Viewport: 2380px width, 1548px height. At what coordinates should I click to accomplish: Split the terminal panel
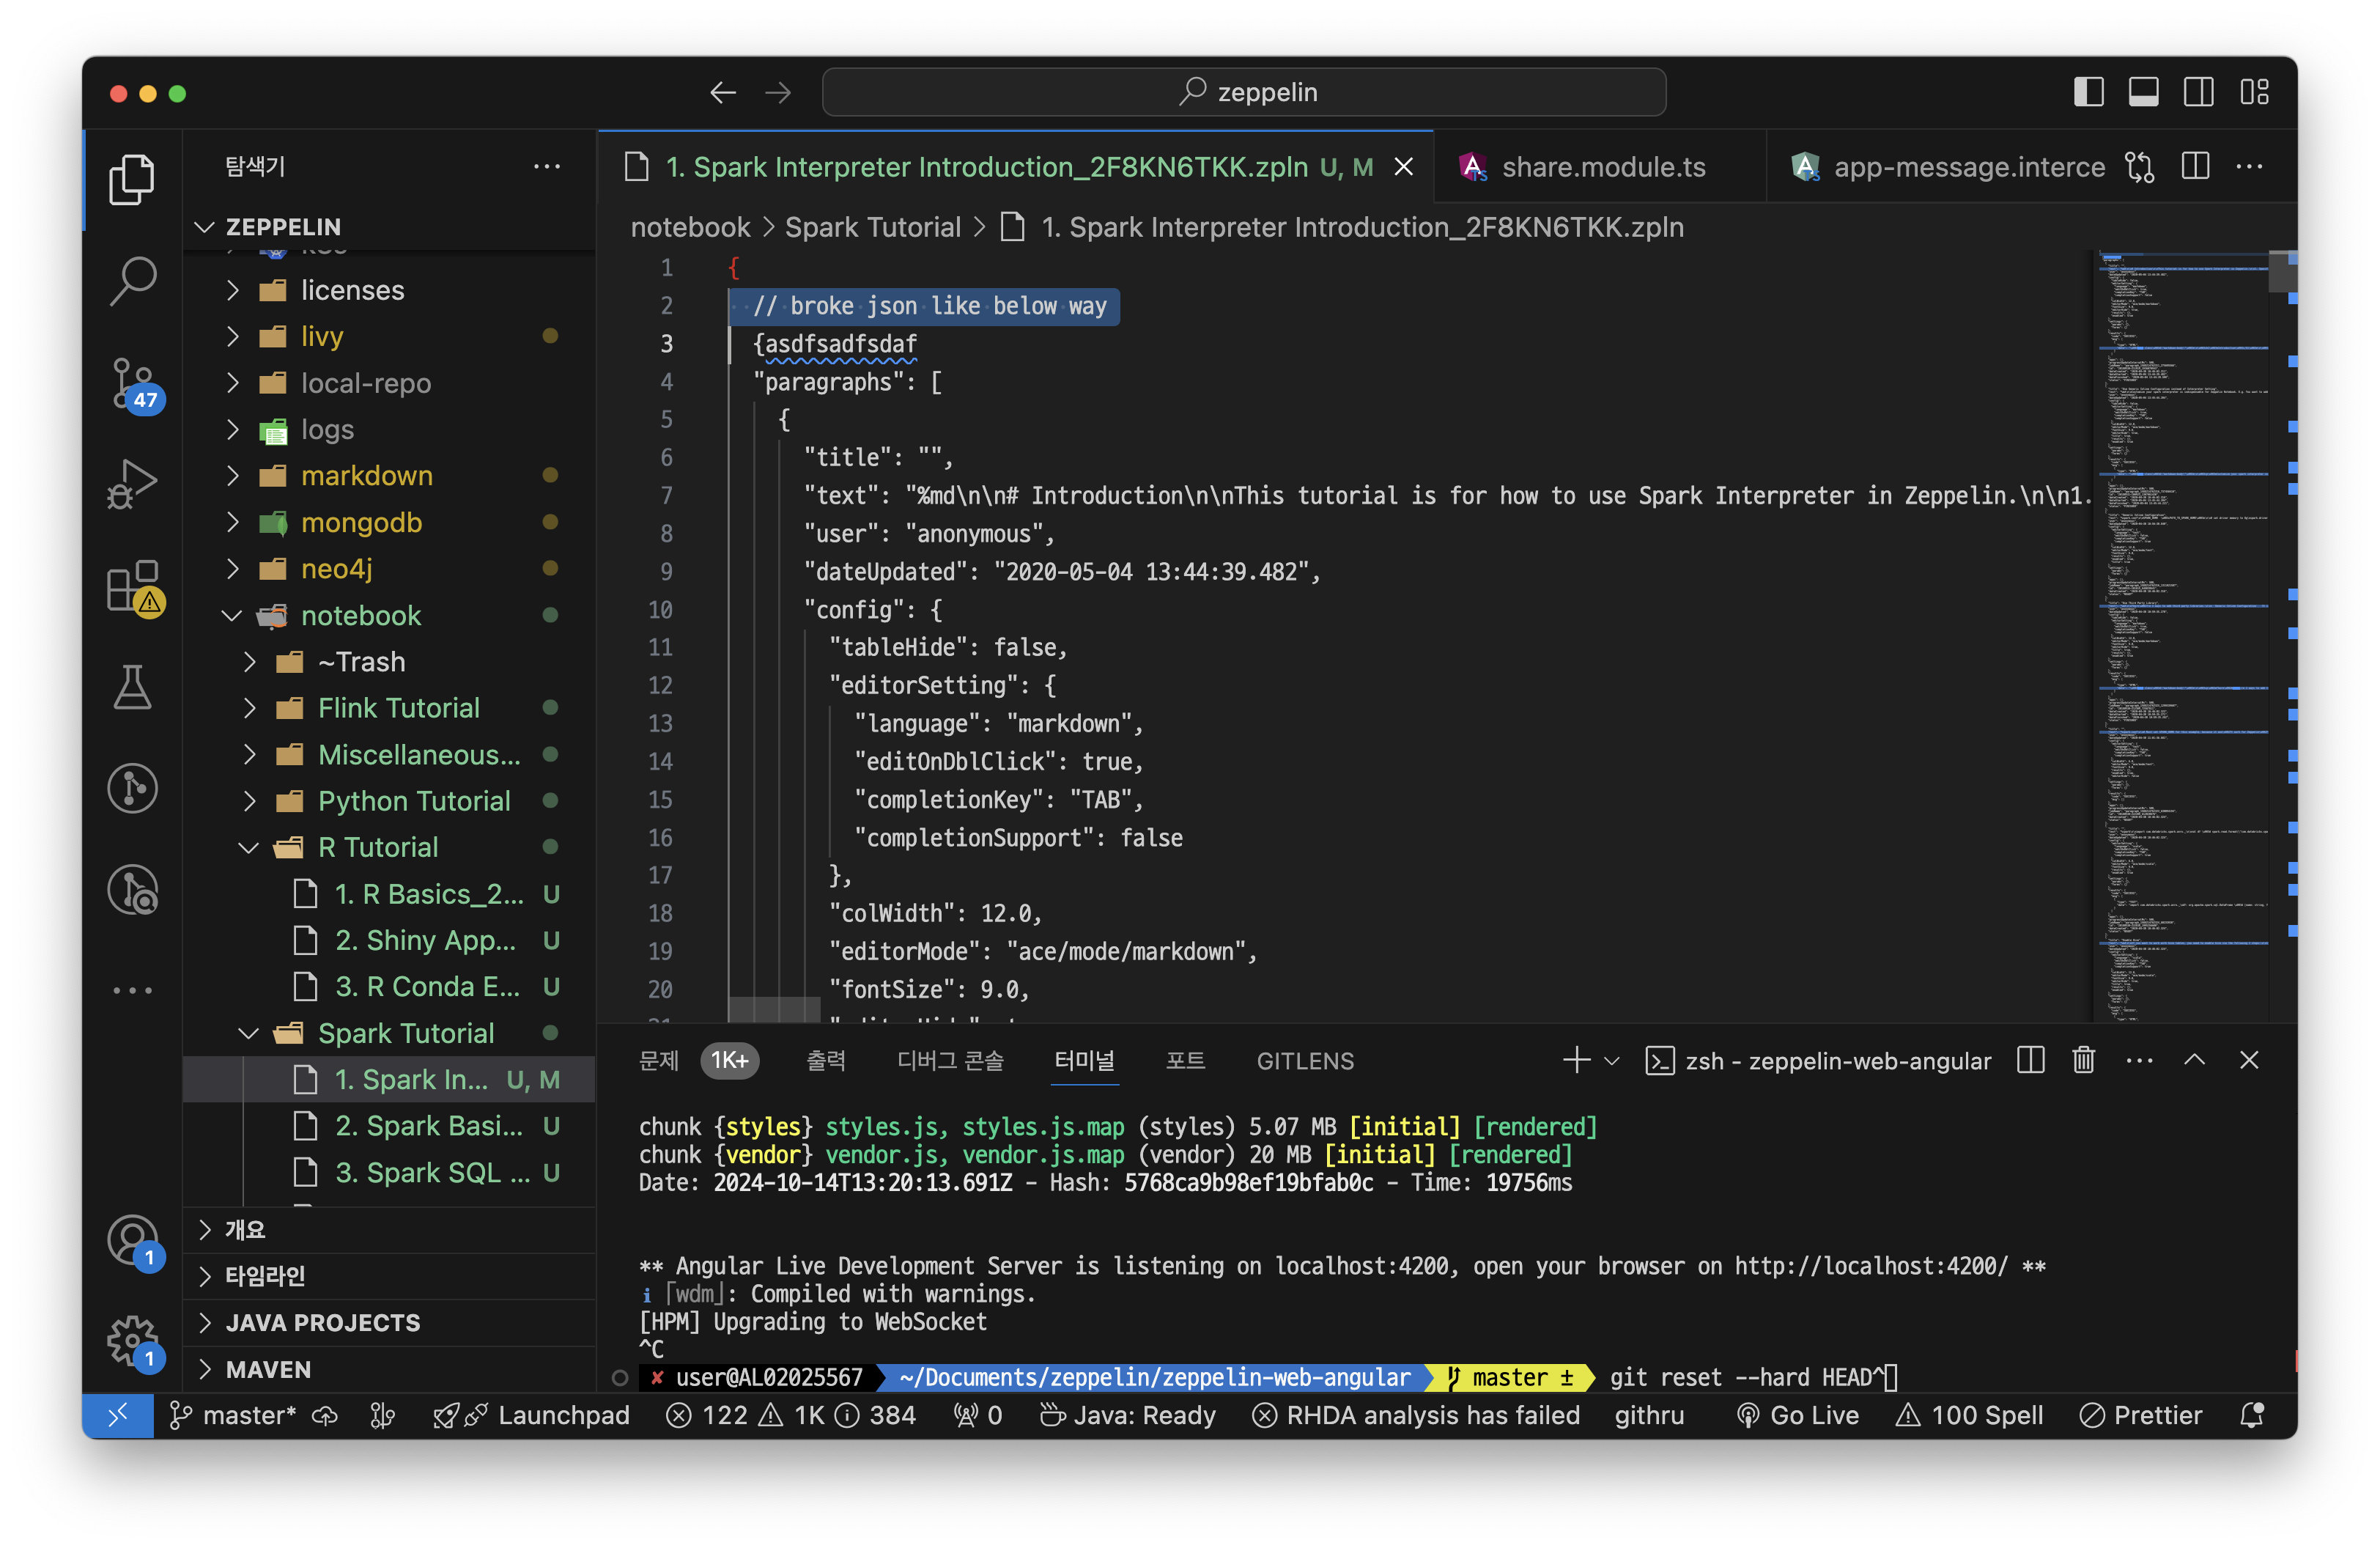pyautogui.click(x=2030, y=1060)
